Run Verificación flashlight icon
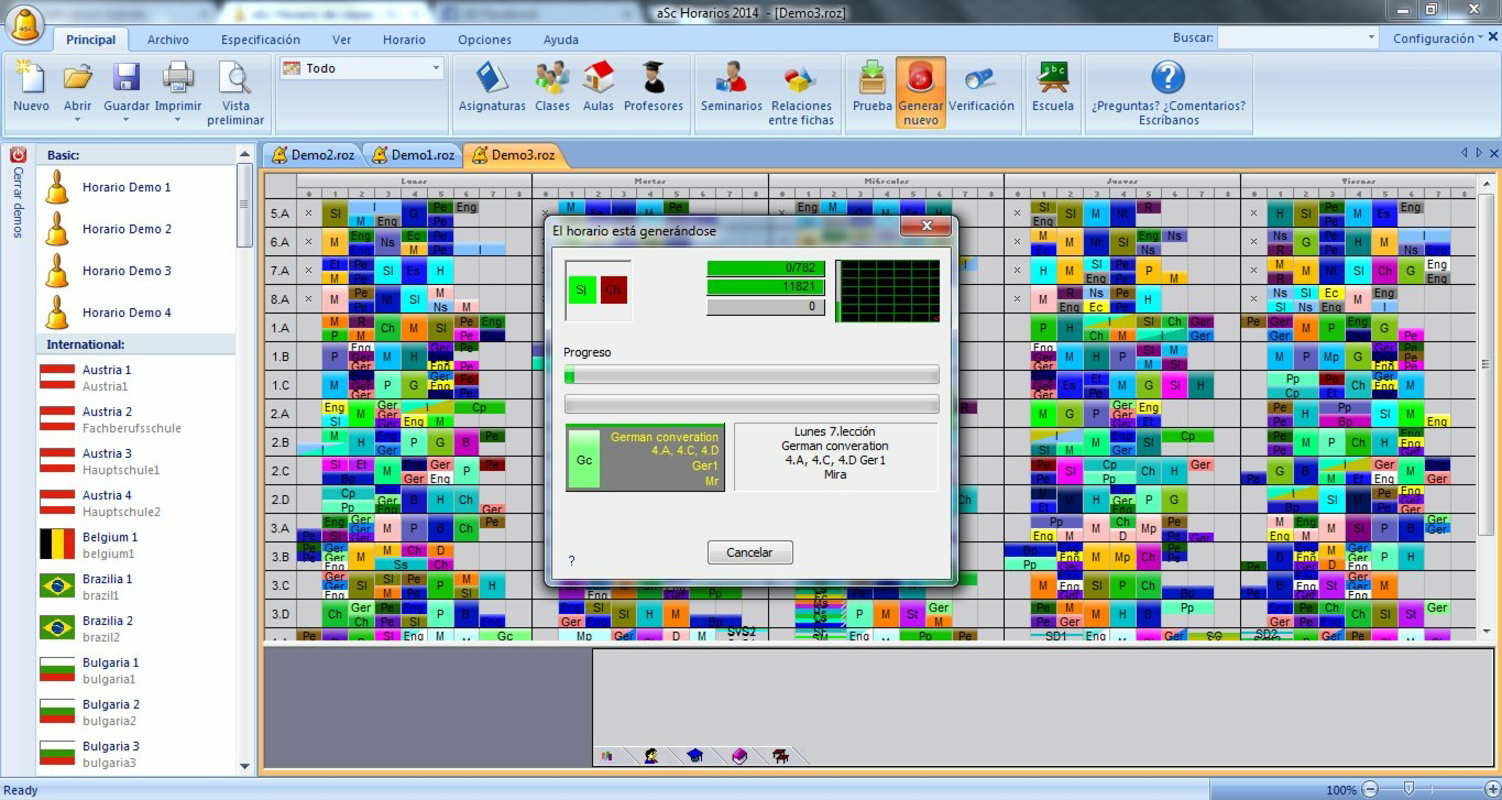This screenshot has height=800, width=1502. 979,78
